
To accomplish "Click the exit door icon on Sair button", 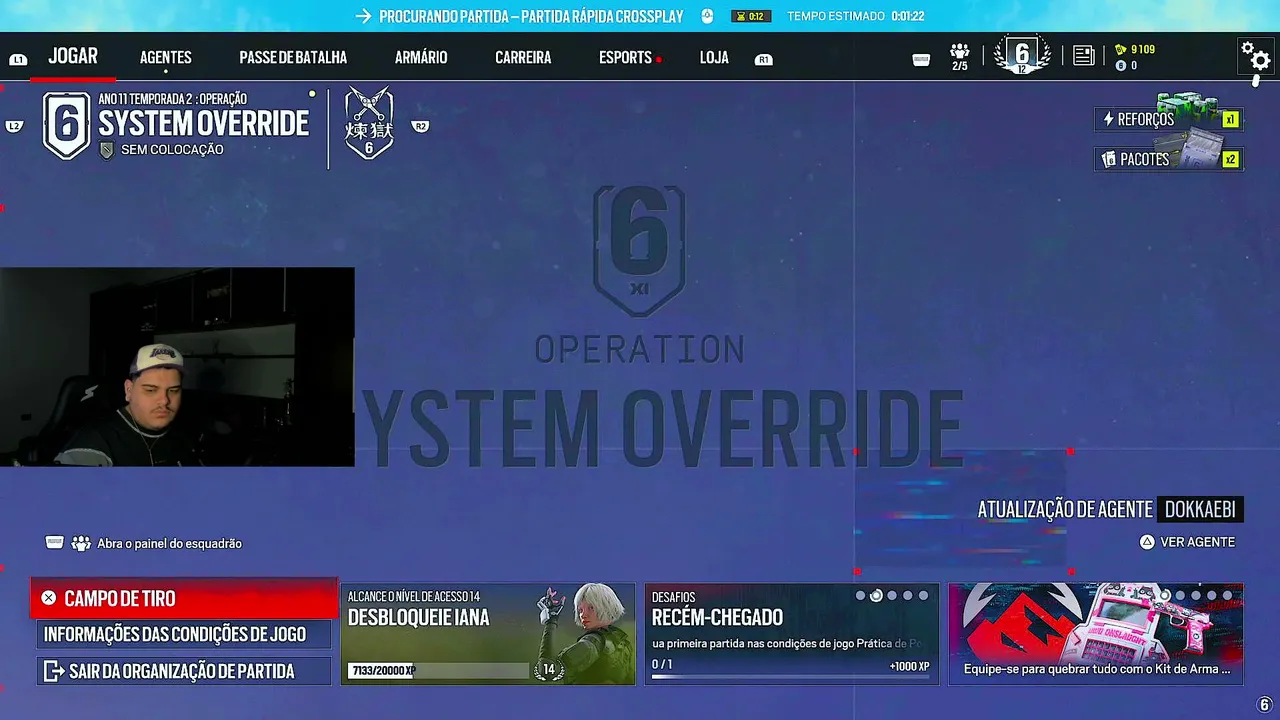I will [53, 671].
